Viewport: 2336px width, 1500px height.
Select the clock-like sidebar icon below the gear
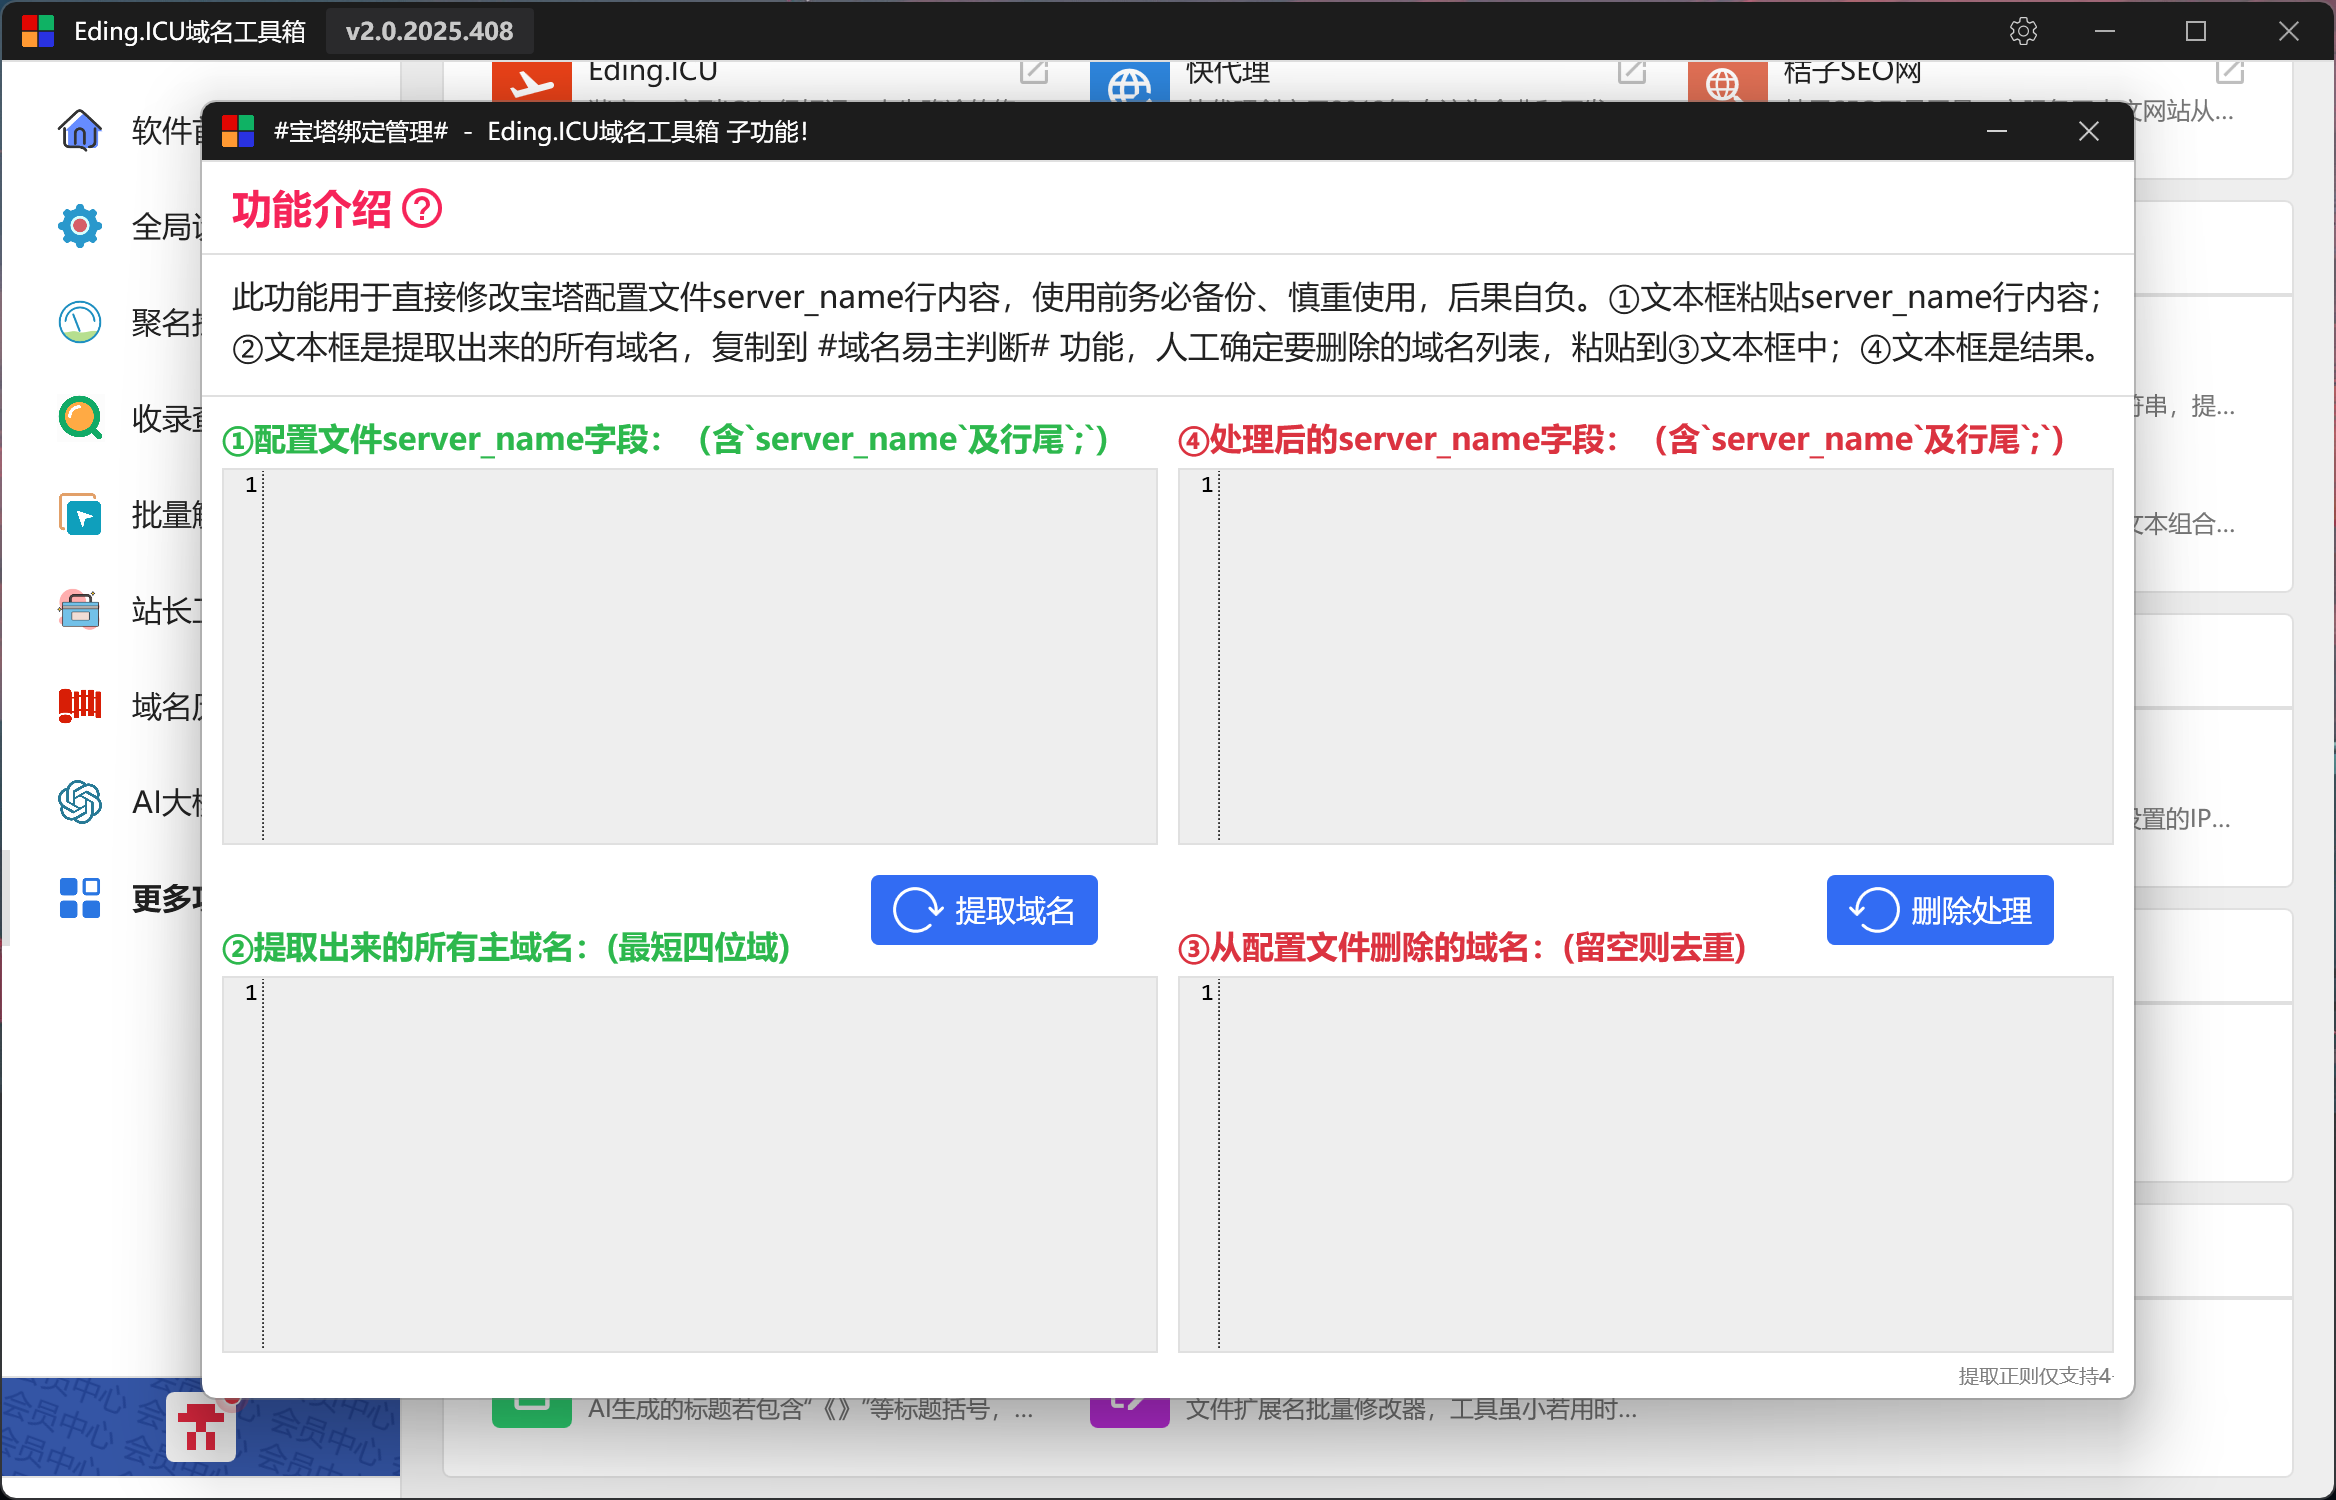pyautogui.click(x=80, y=322)
